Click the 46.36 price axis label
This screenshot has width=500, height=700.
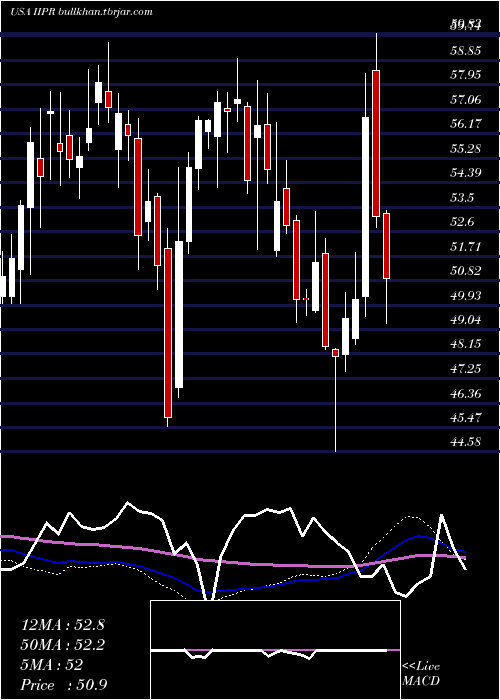(465, 393)
